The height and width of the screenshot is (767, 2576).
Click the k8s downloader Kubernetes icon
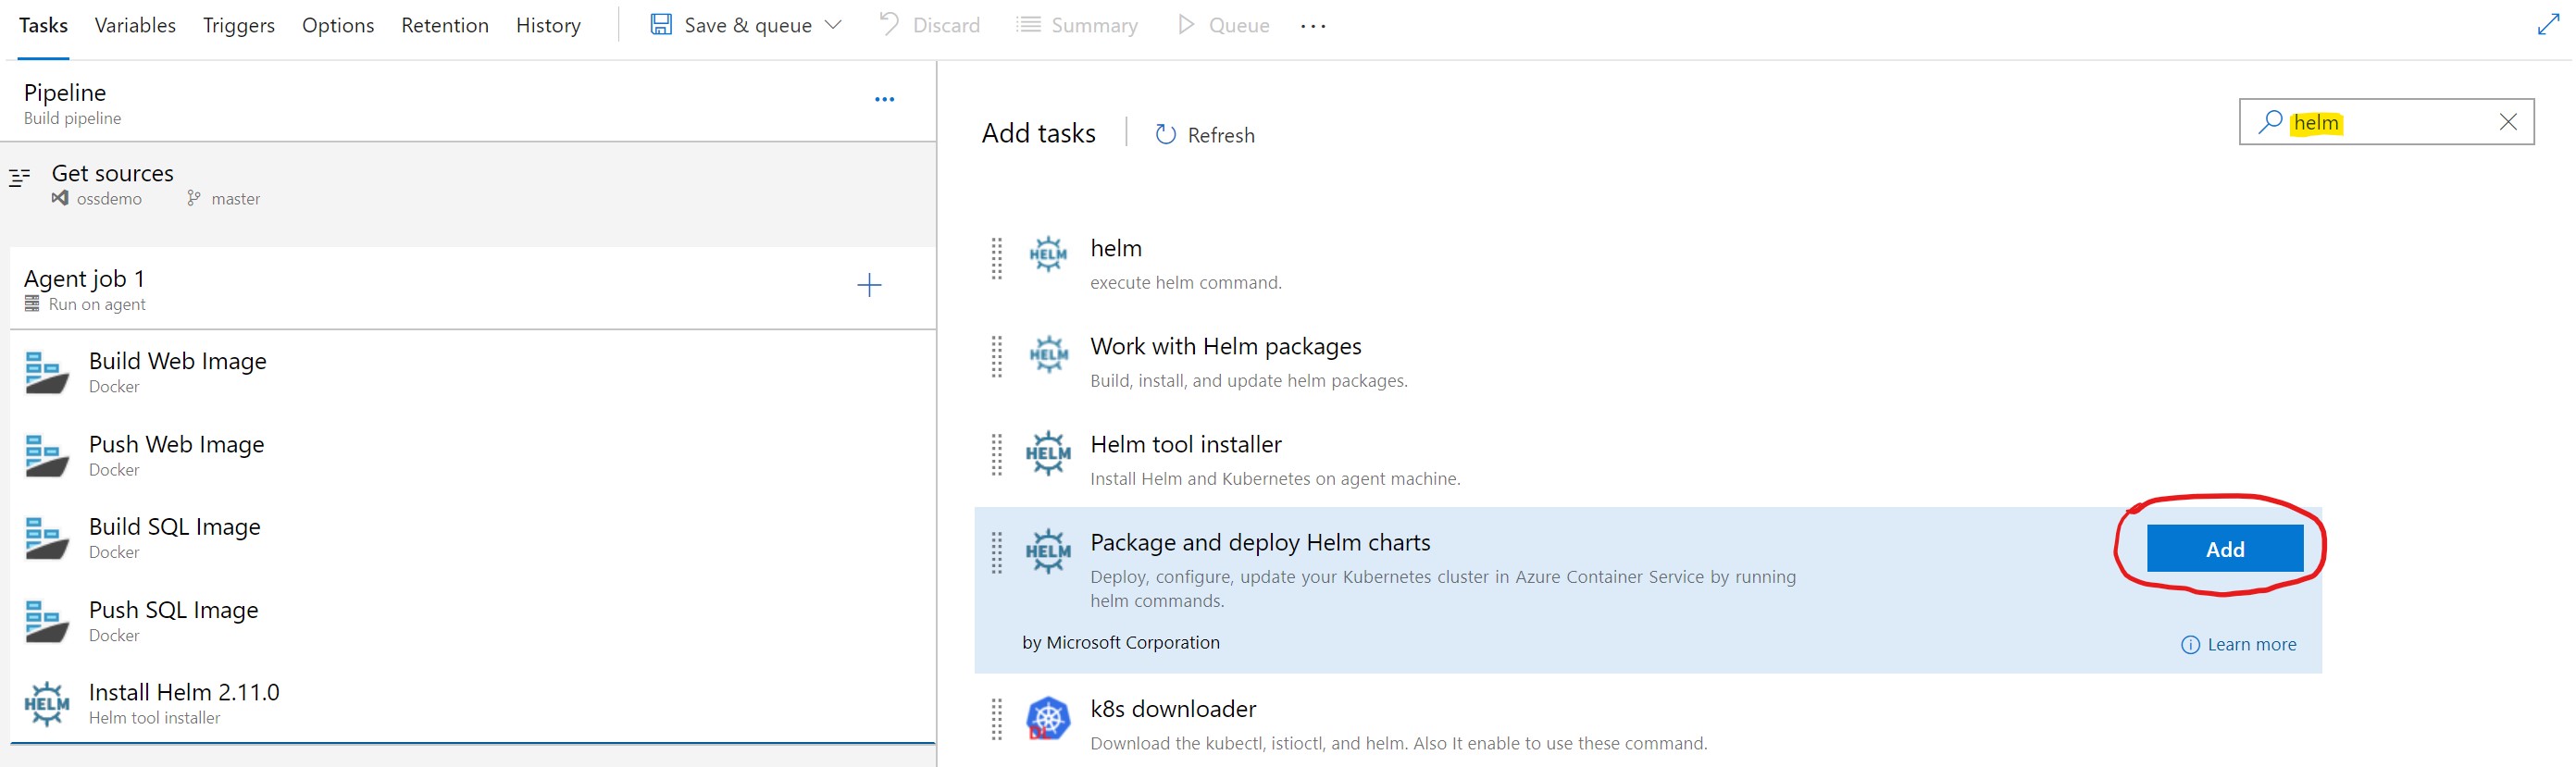click(1048, 718)
